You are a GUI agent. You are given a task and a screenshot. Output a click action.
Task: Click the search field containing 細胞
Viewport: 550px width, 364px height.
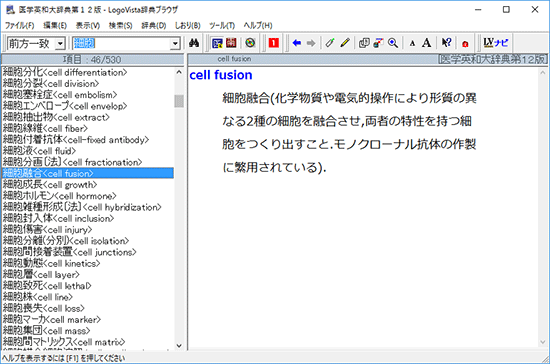[x=121, y=43]
